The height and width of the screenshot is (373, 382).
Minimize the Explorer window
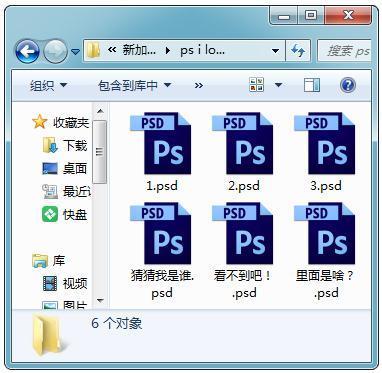click(x=284, y=15)
